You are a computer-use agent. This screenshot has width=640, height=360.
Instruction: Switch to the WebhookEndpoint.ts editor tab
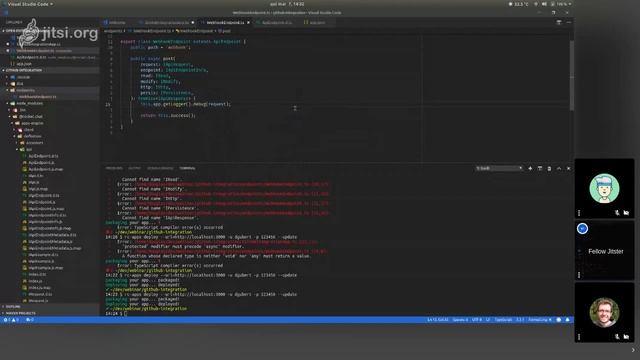(x=225, y=22)
